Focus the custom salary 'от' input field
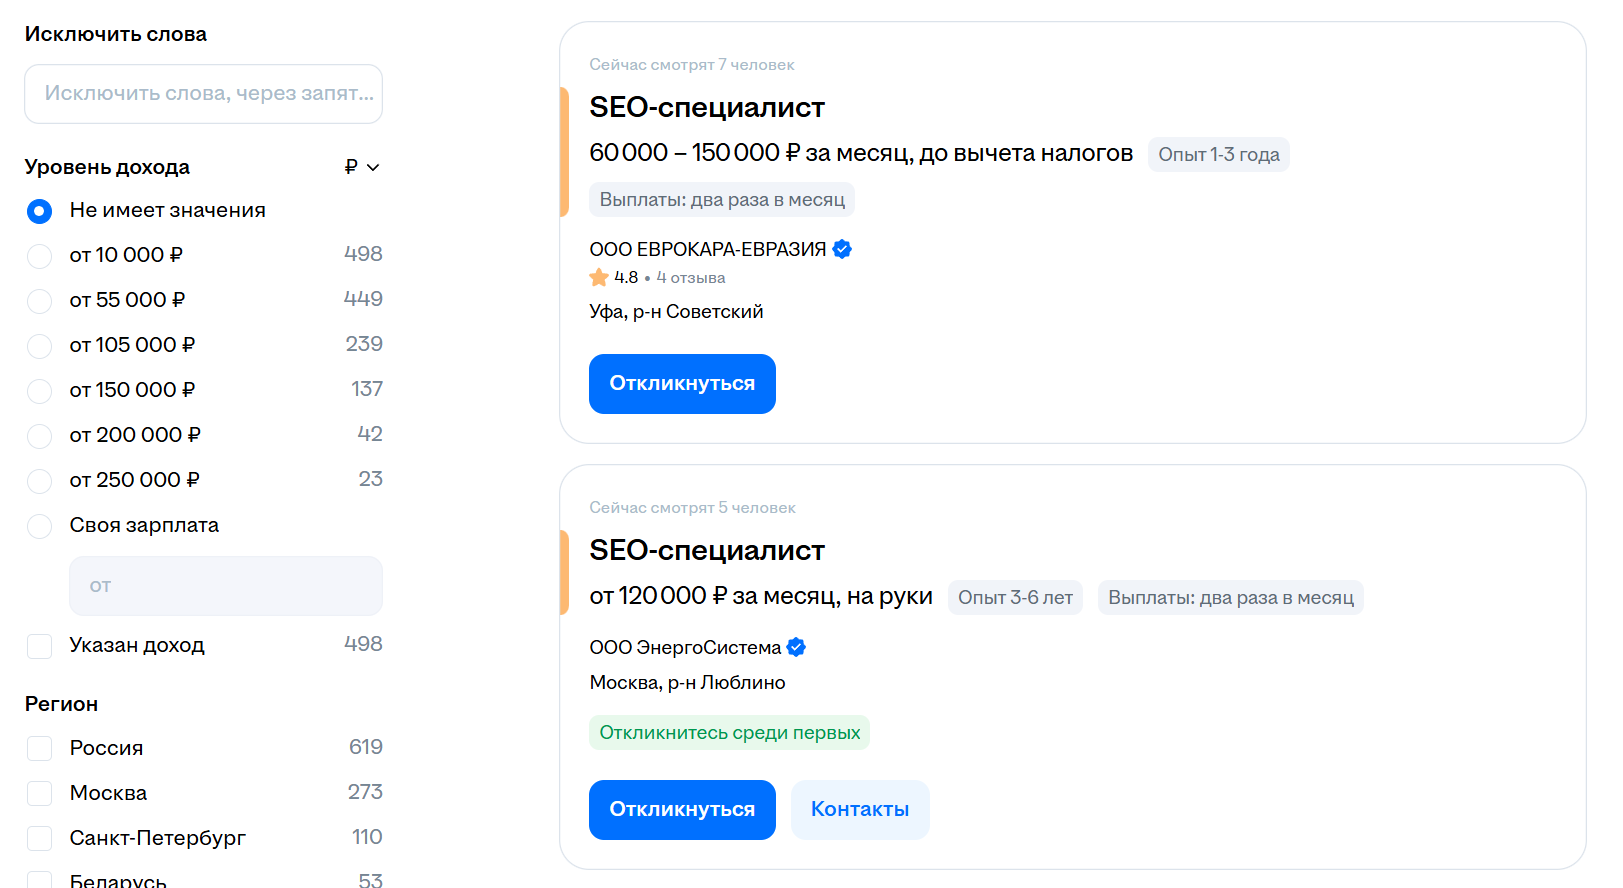This screenshot has height=888, width=1623. [x=225, y=586]
